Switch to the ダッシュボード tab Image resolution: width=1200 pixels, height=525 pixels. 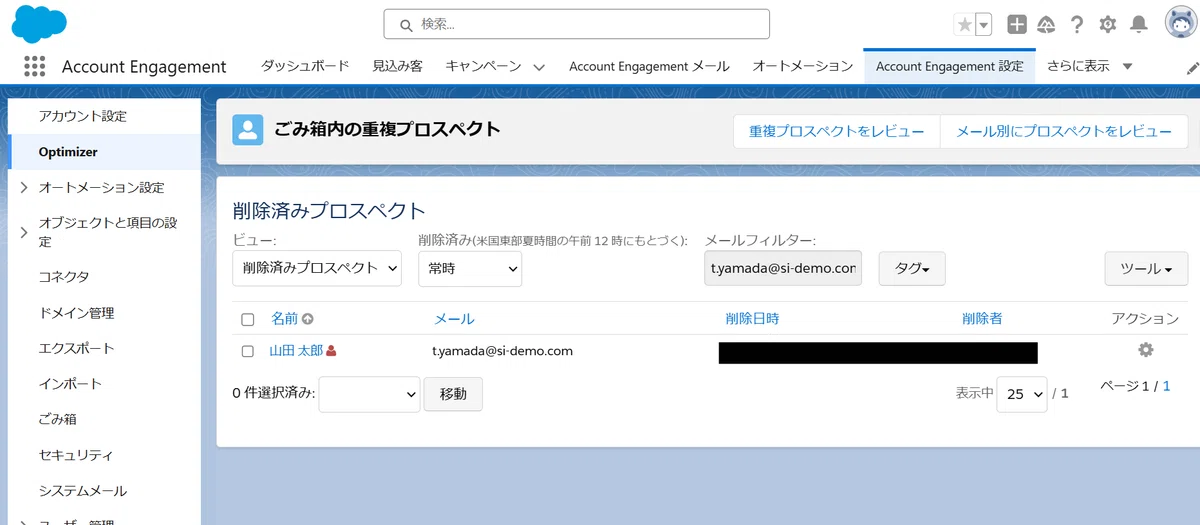pos(305,66)
